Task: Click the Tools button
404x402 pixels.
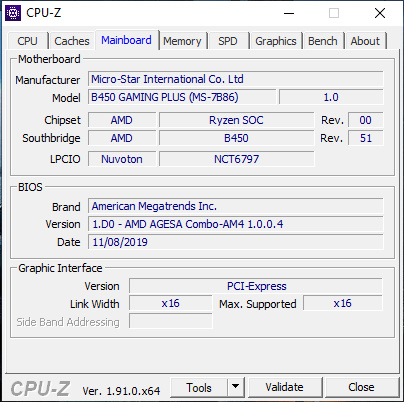Action: (199, 388)
